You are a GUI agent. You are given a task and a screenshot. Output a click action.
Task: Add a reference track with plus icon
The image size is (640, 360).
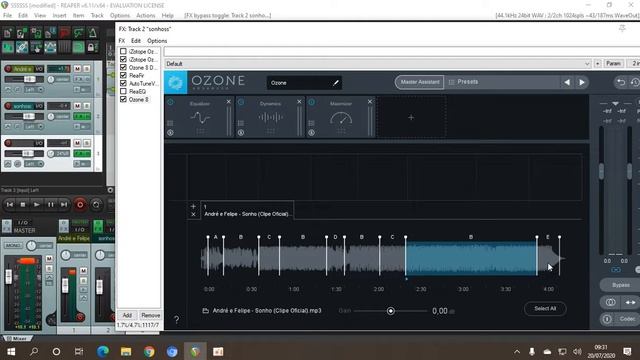point(193,207)
